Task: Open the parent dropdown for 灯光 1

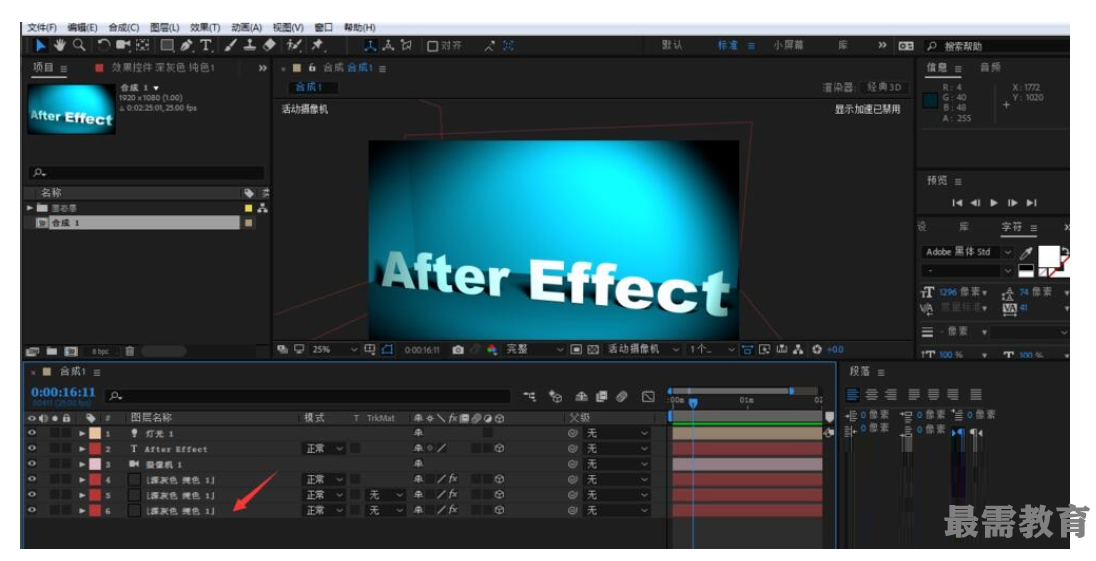Action: [617, 433]
